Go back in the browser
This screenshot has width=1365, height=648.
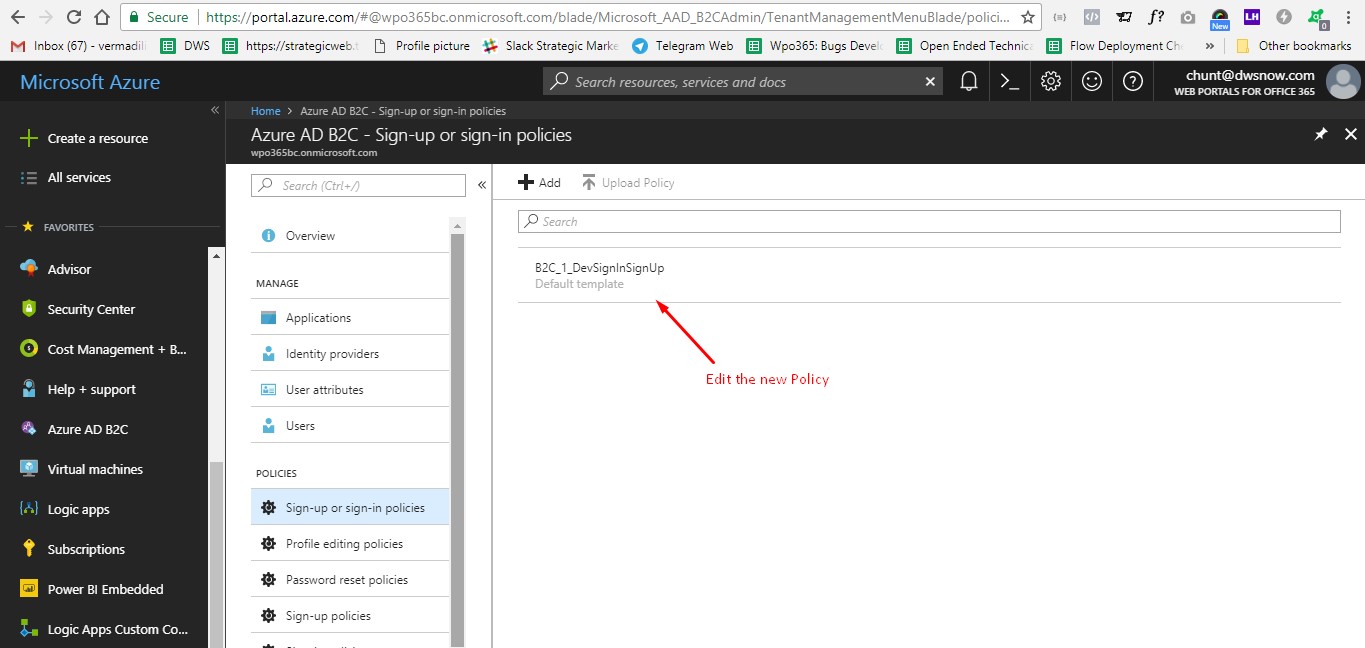[17, 17]
